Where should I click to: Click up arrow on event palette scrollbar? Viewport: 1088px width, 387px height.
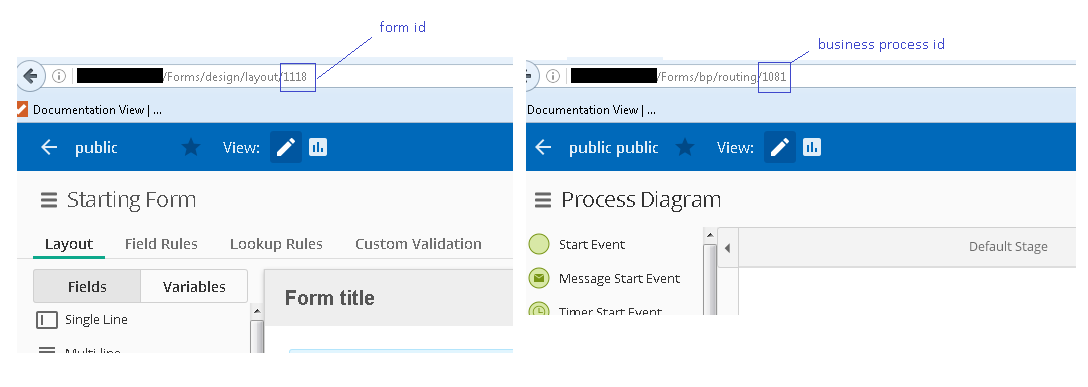(x=710, y=236)
